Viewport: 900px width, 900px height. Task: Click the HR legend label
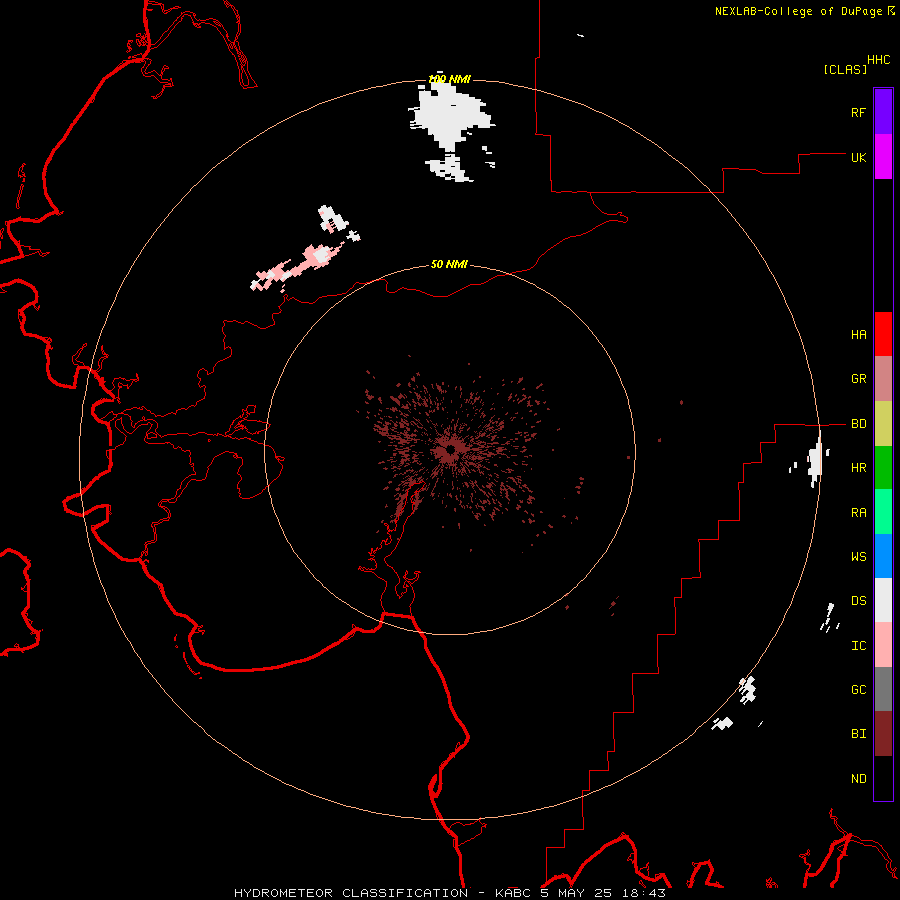(858, 468)
